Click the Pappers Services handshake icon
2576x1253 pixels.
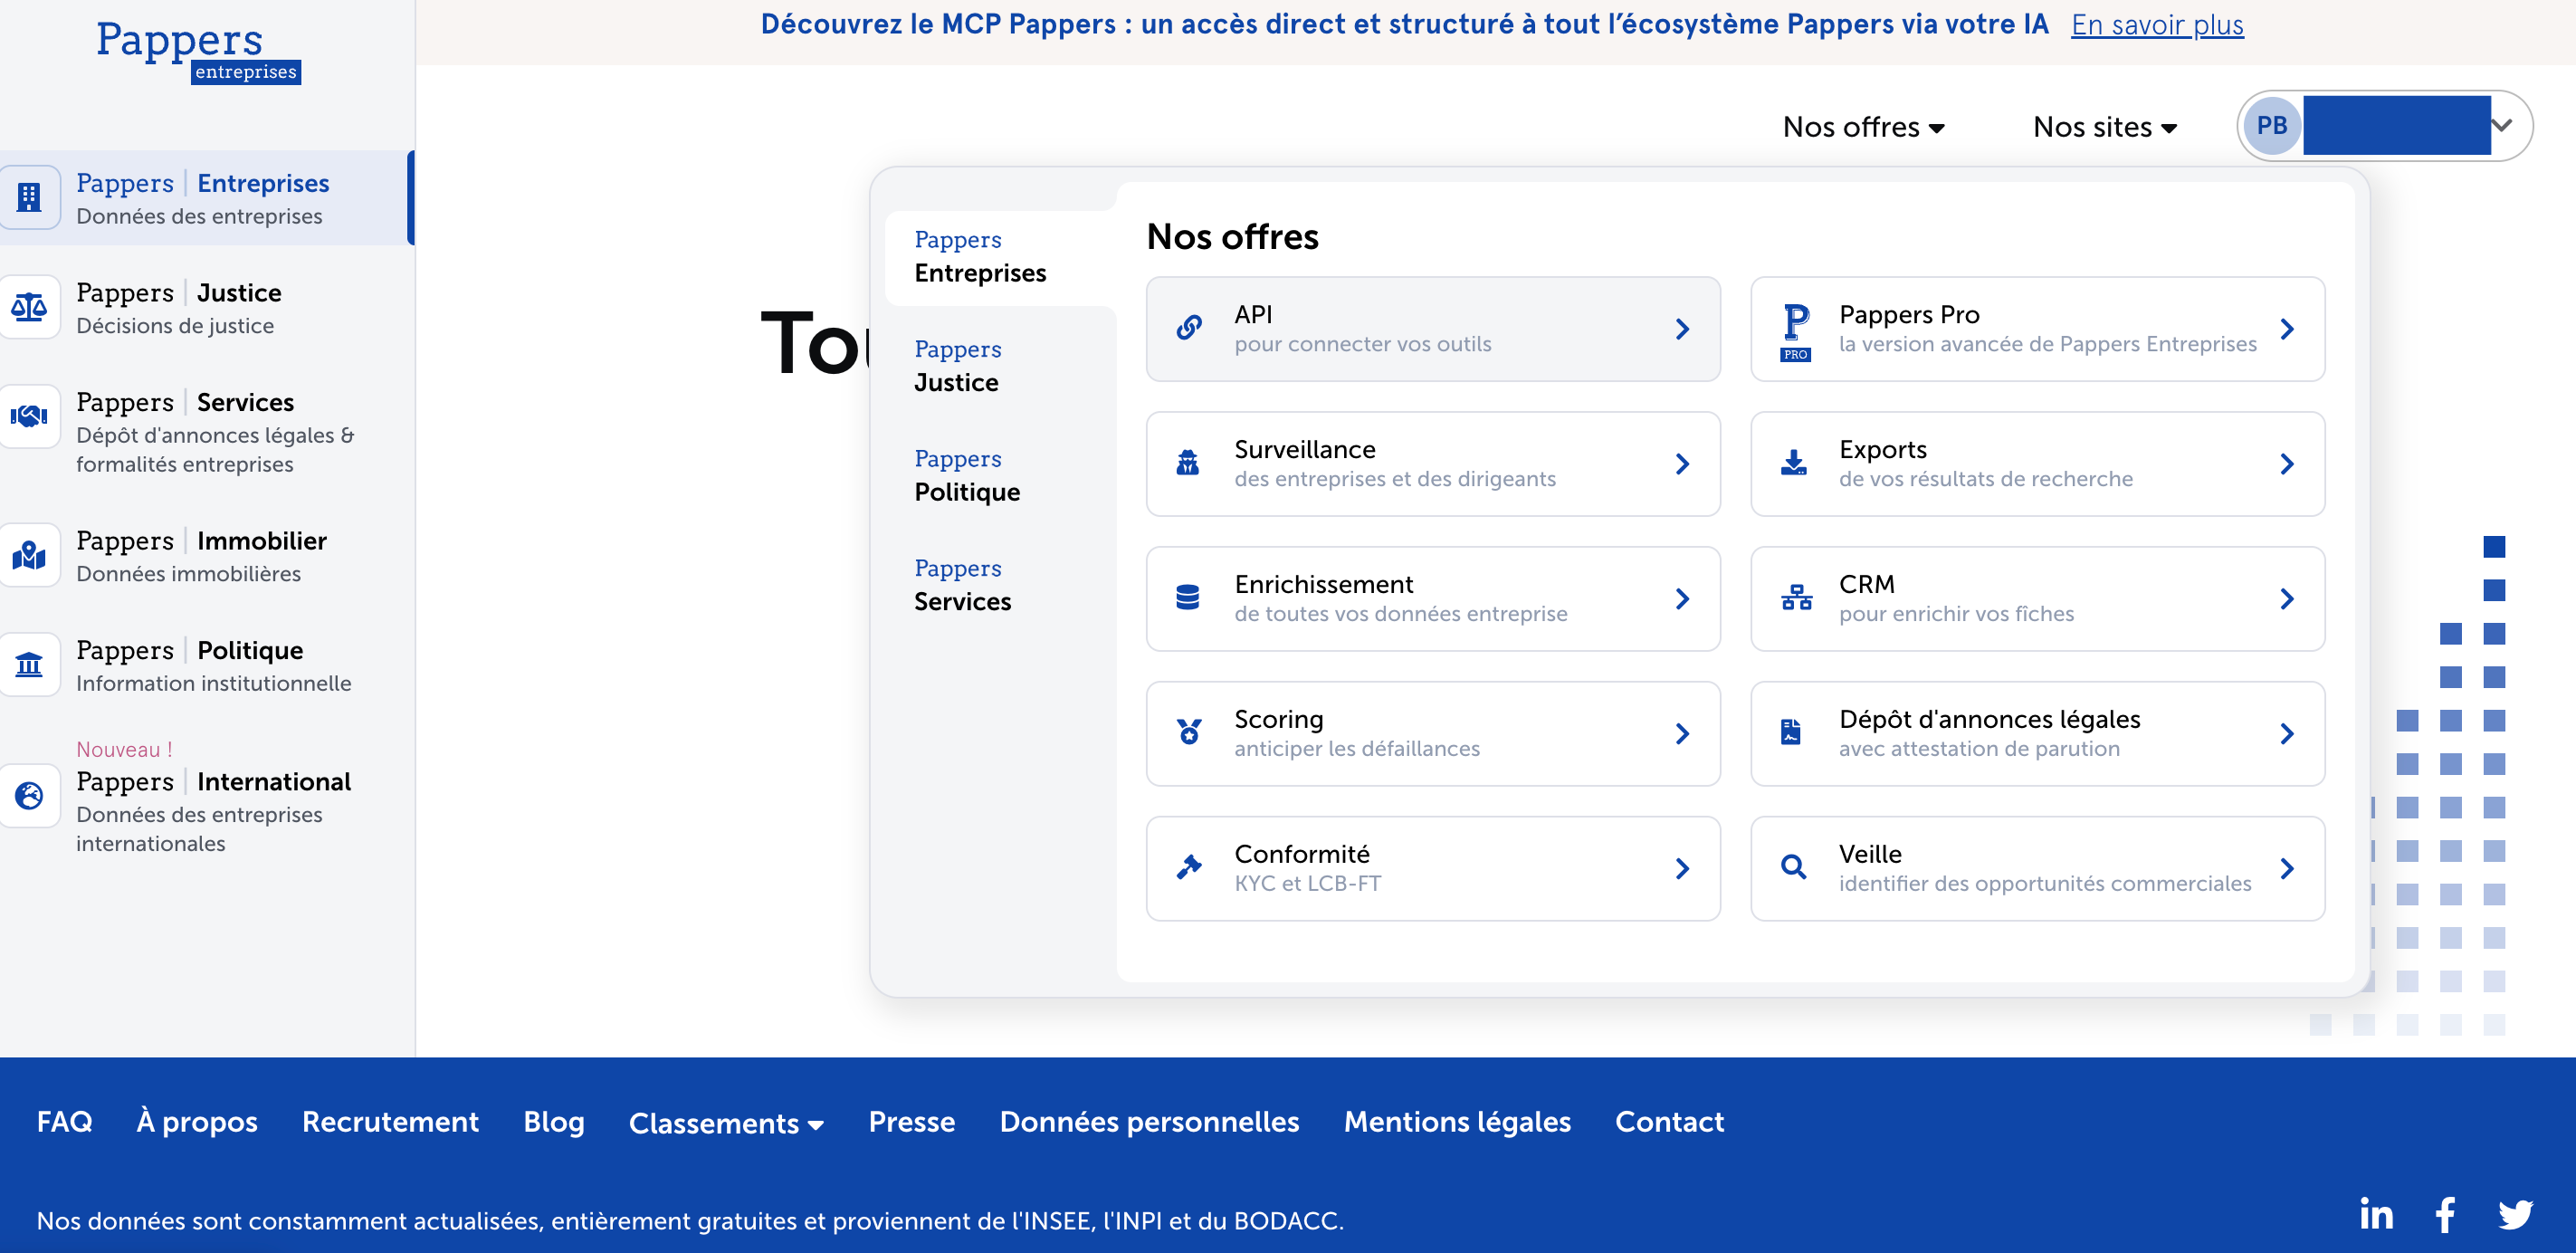coord(29,416)
